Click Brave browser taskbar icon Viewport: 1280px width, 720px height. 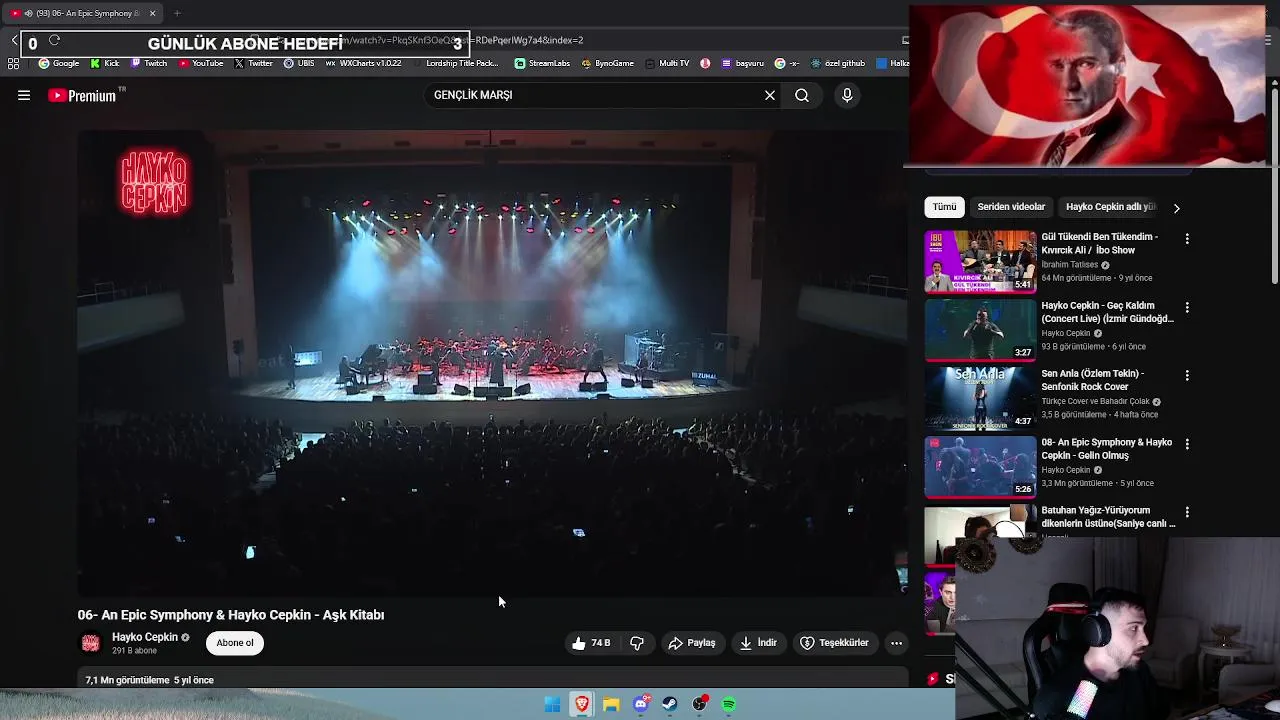tap(582, 705)
